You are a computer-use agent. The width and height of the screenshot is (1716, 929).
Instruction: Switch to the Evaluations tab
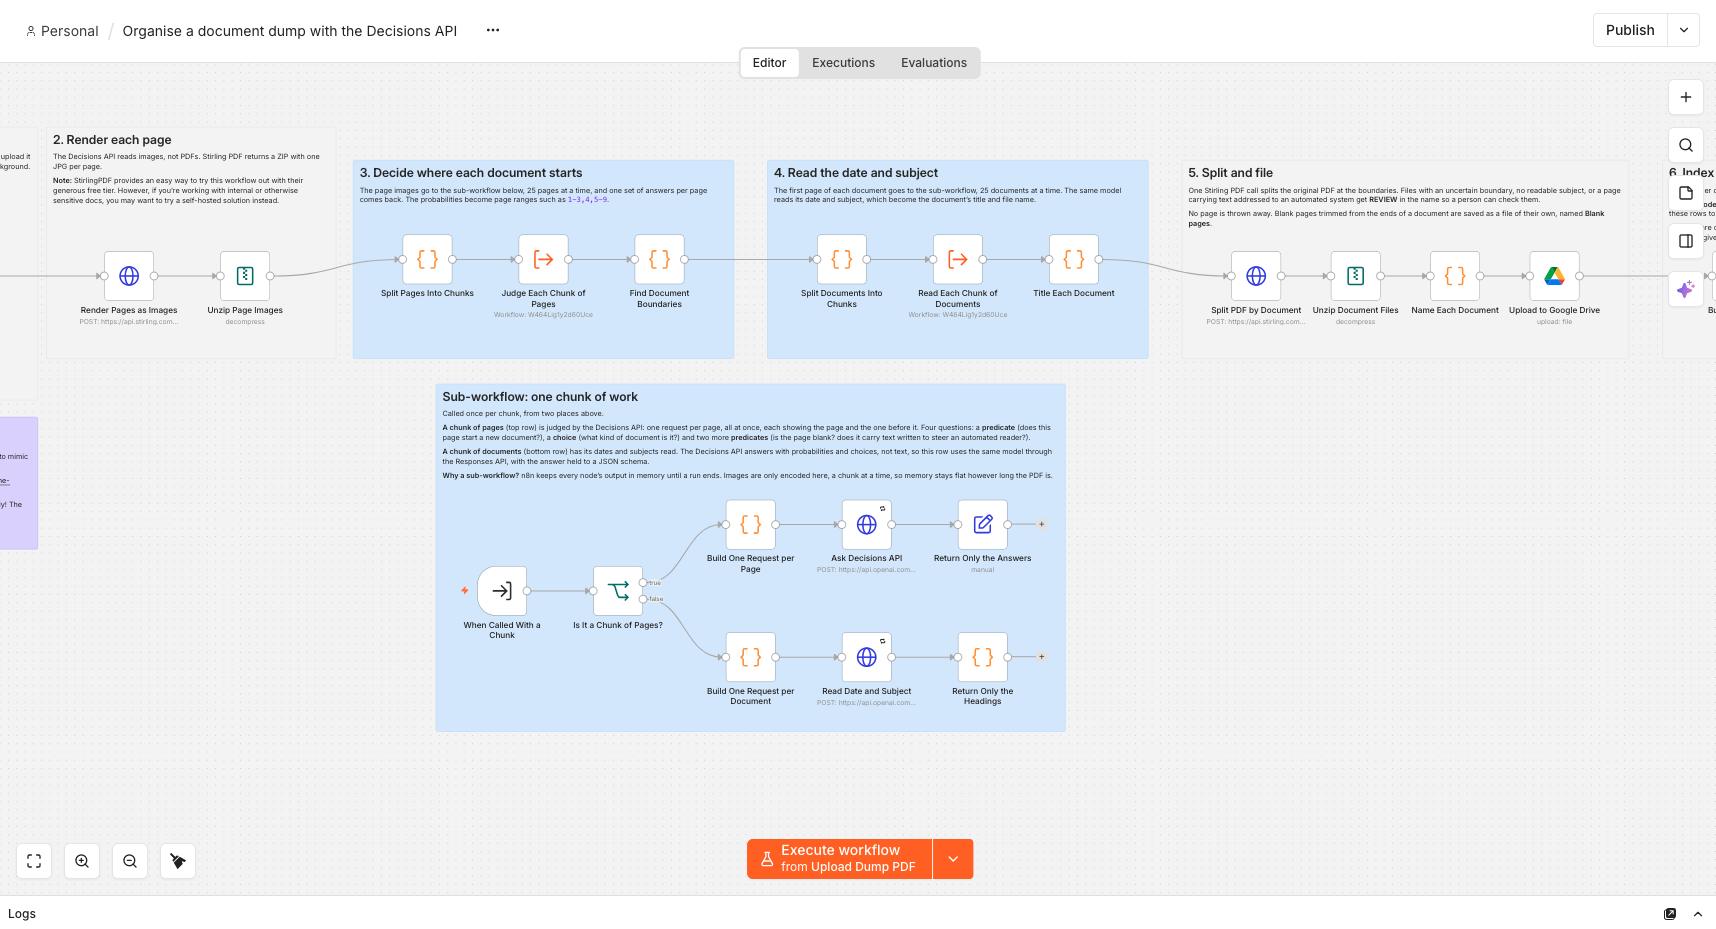coord(934,63)
